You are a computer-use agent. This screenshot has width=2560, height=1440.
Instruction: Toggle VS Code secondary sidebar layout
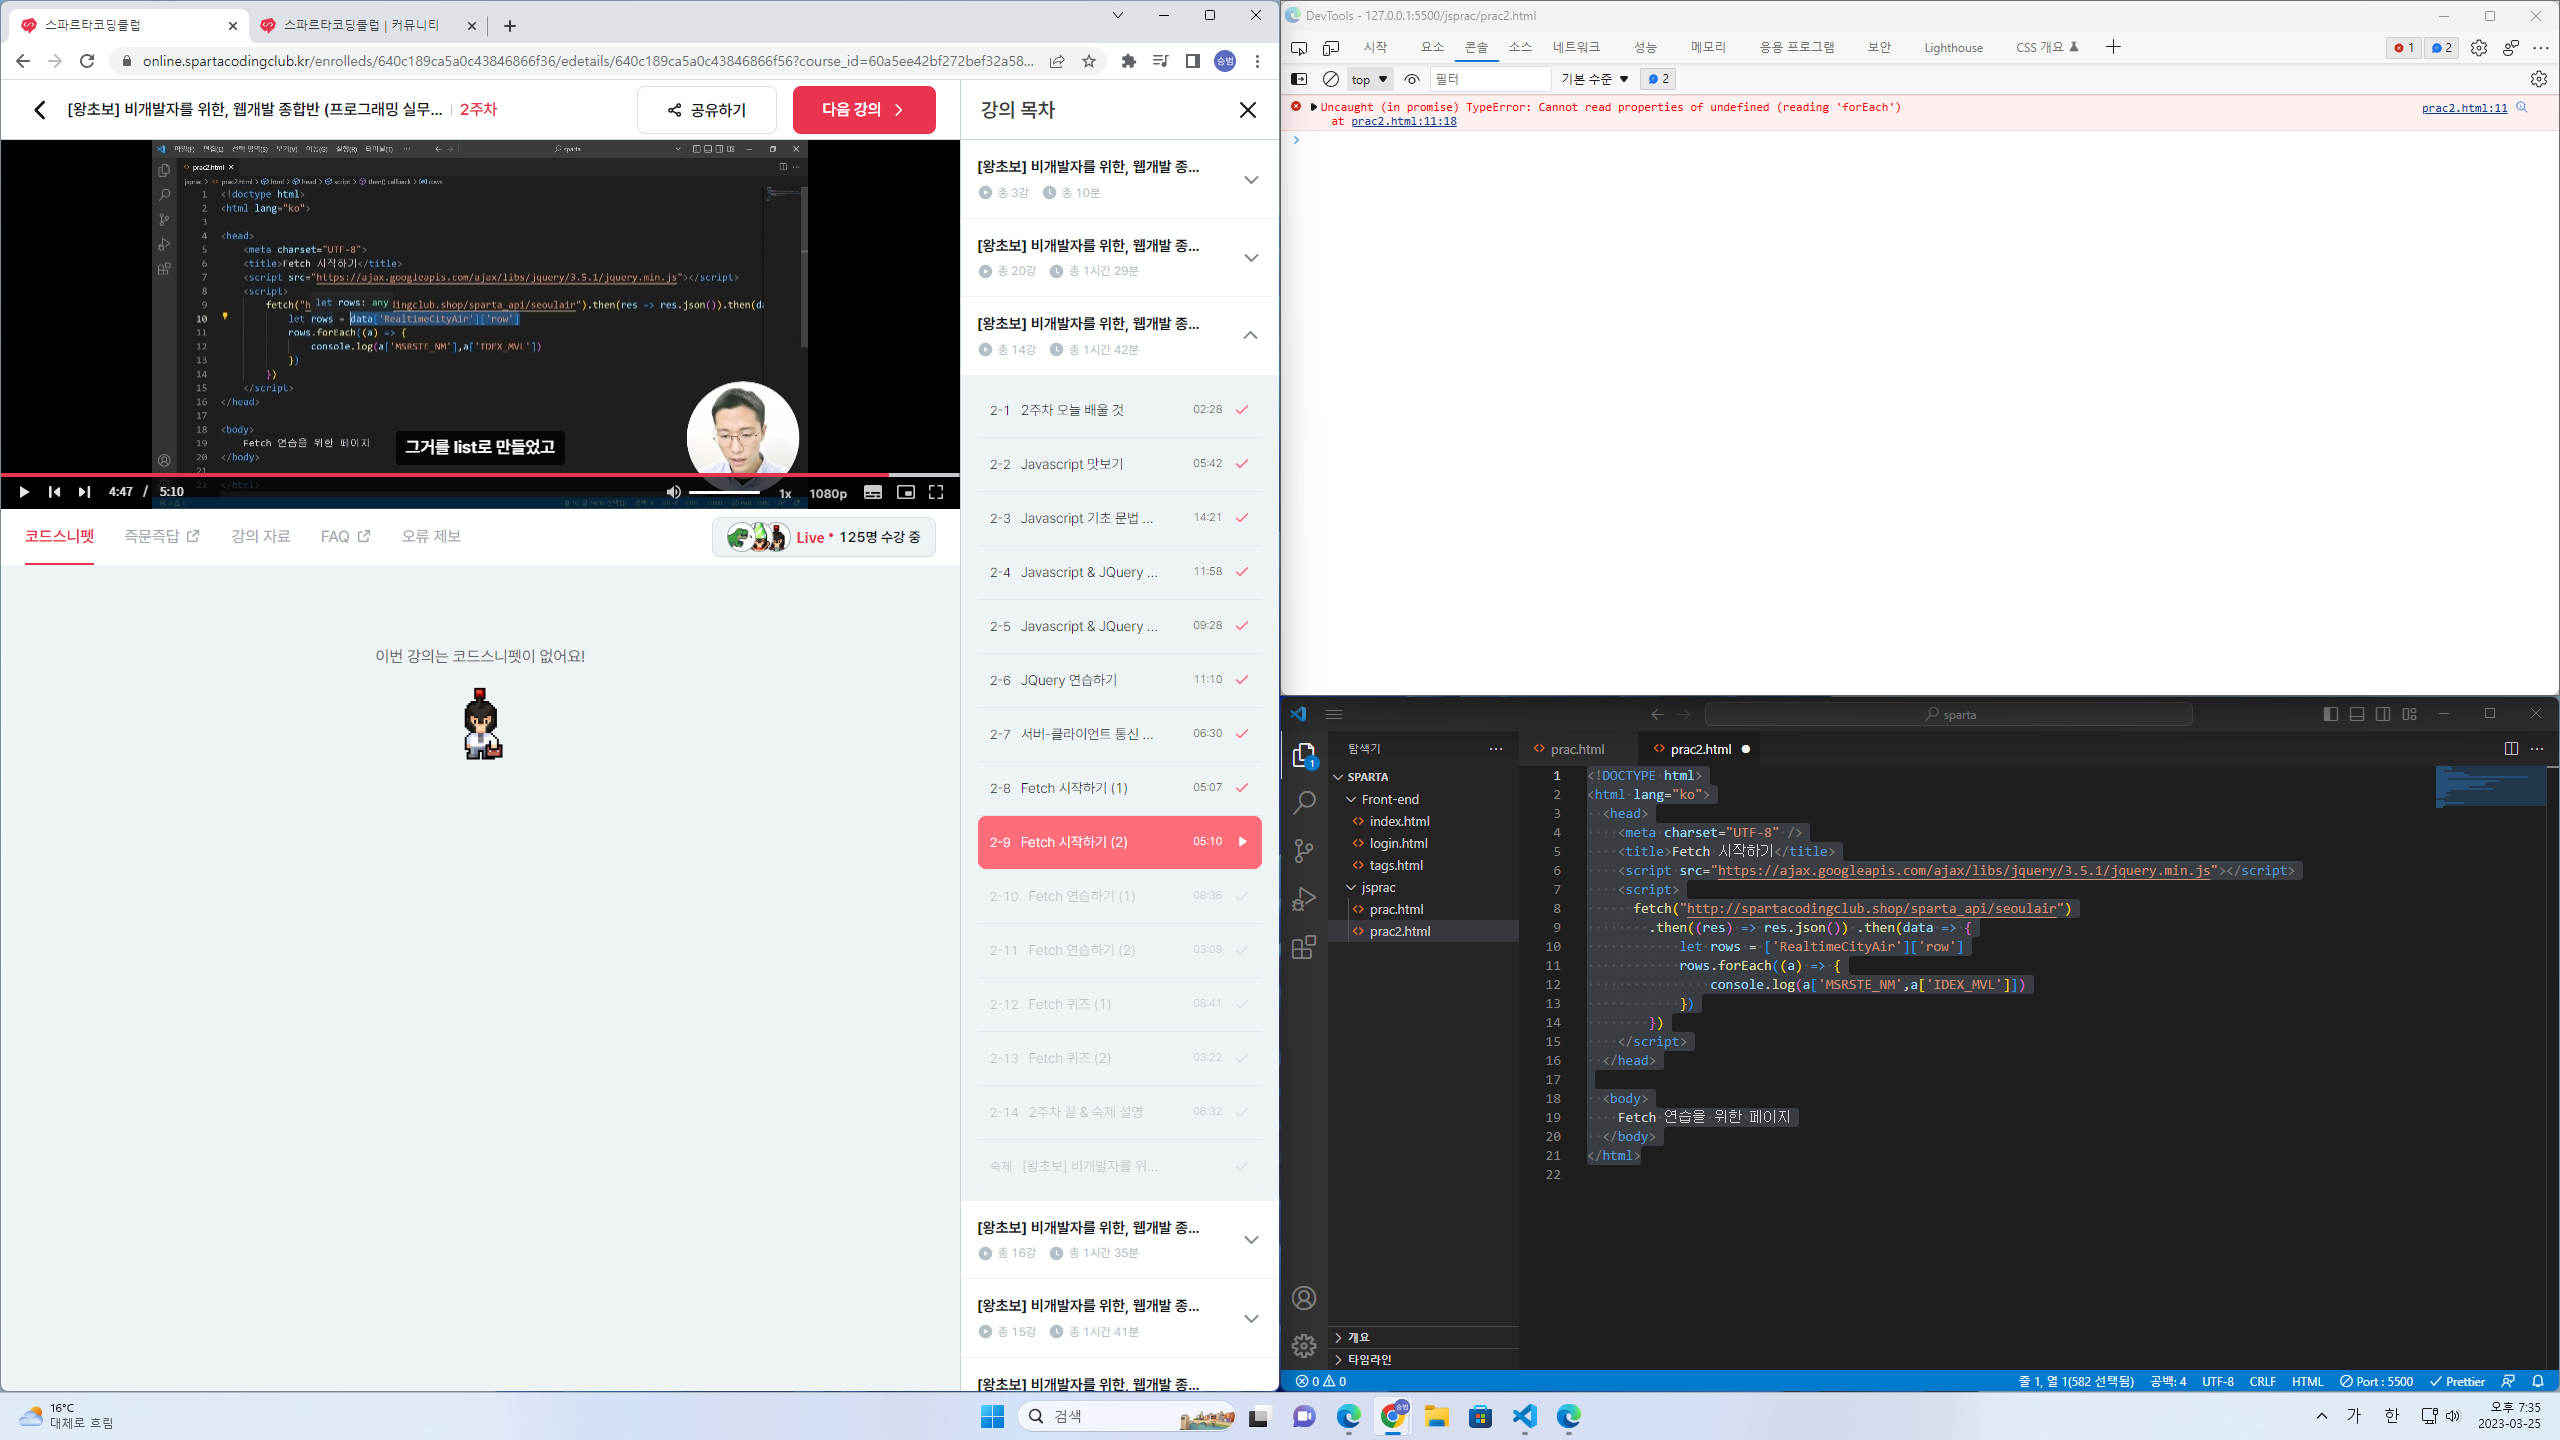(2383, 714)
